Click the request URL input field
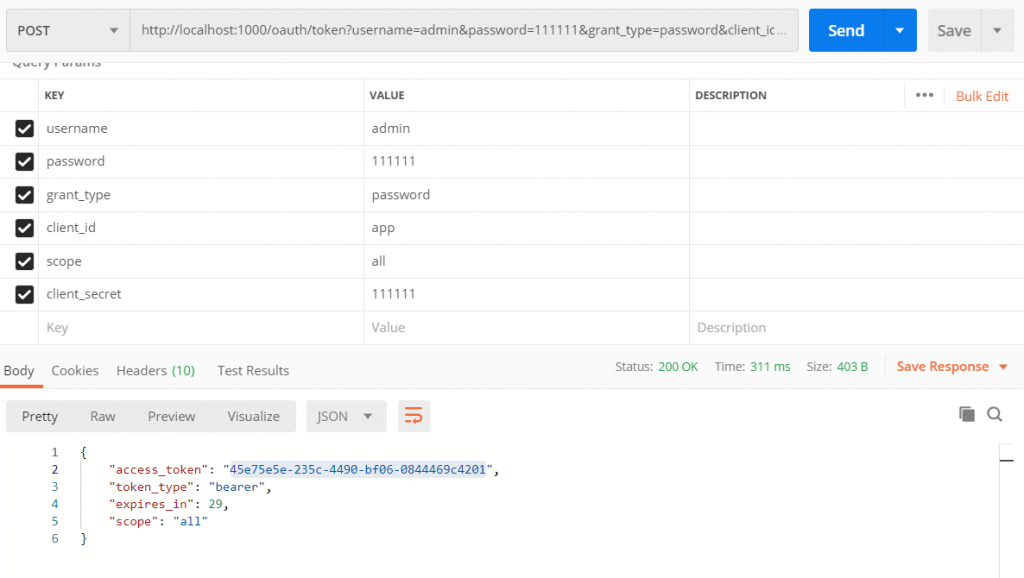Image resolution: width=1024 pixels, height=578 pixels. click(x=463, y=31)
